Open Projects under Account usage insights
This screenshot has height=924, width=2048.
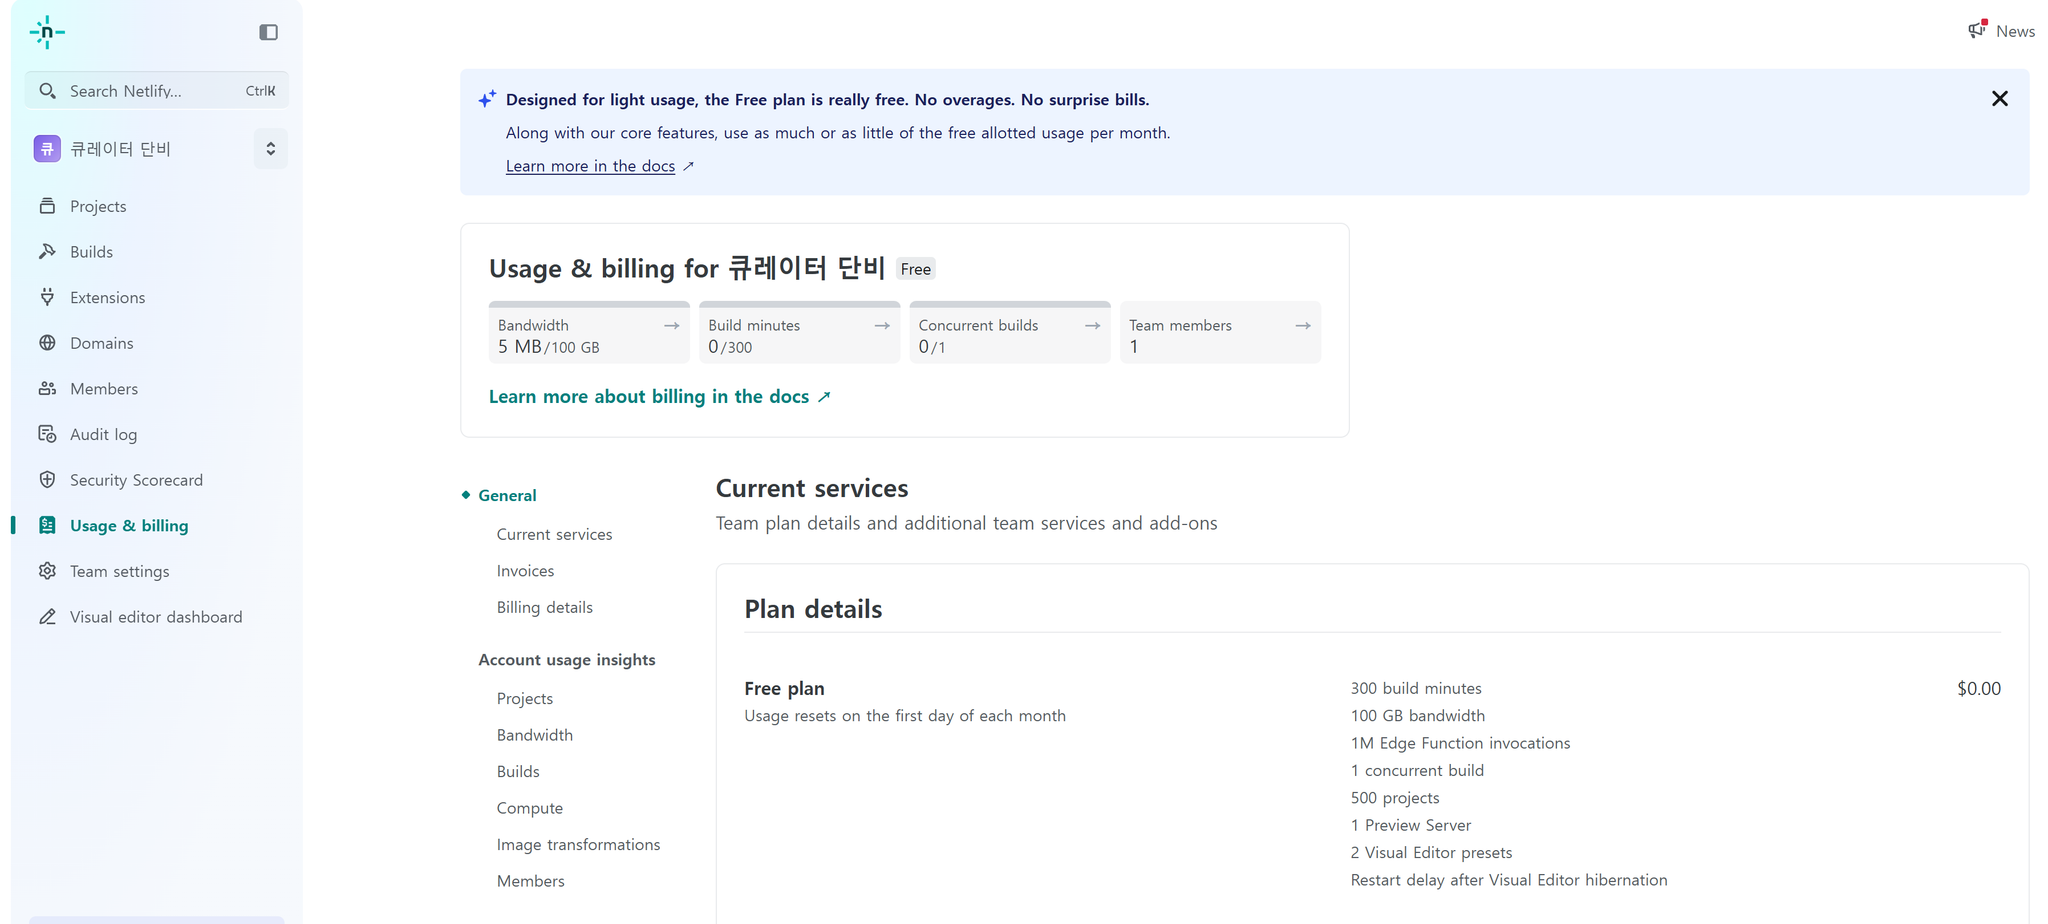point(524,698)
